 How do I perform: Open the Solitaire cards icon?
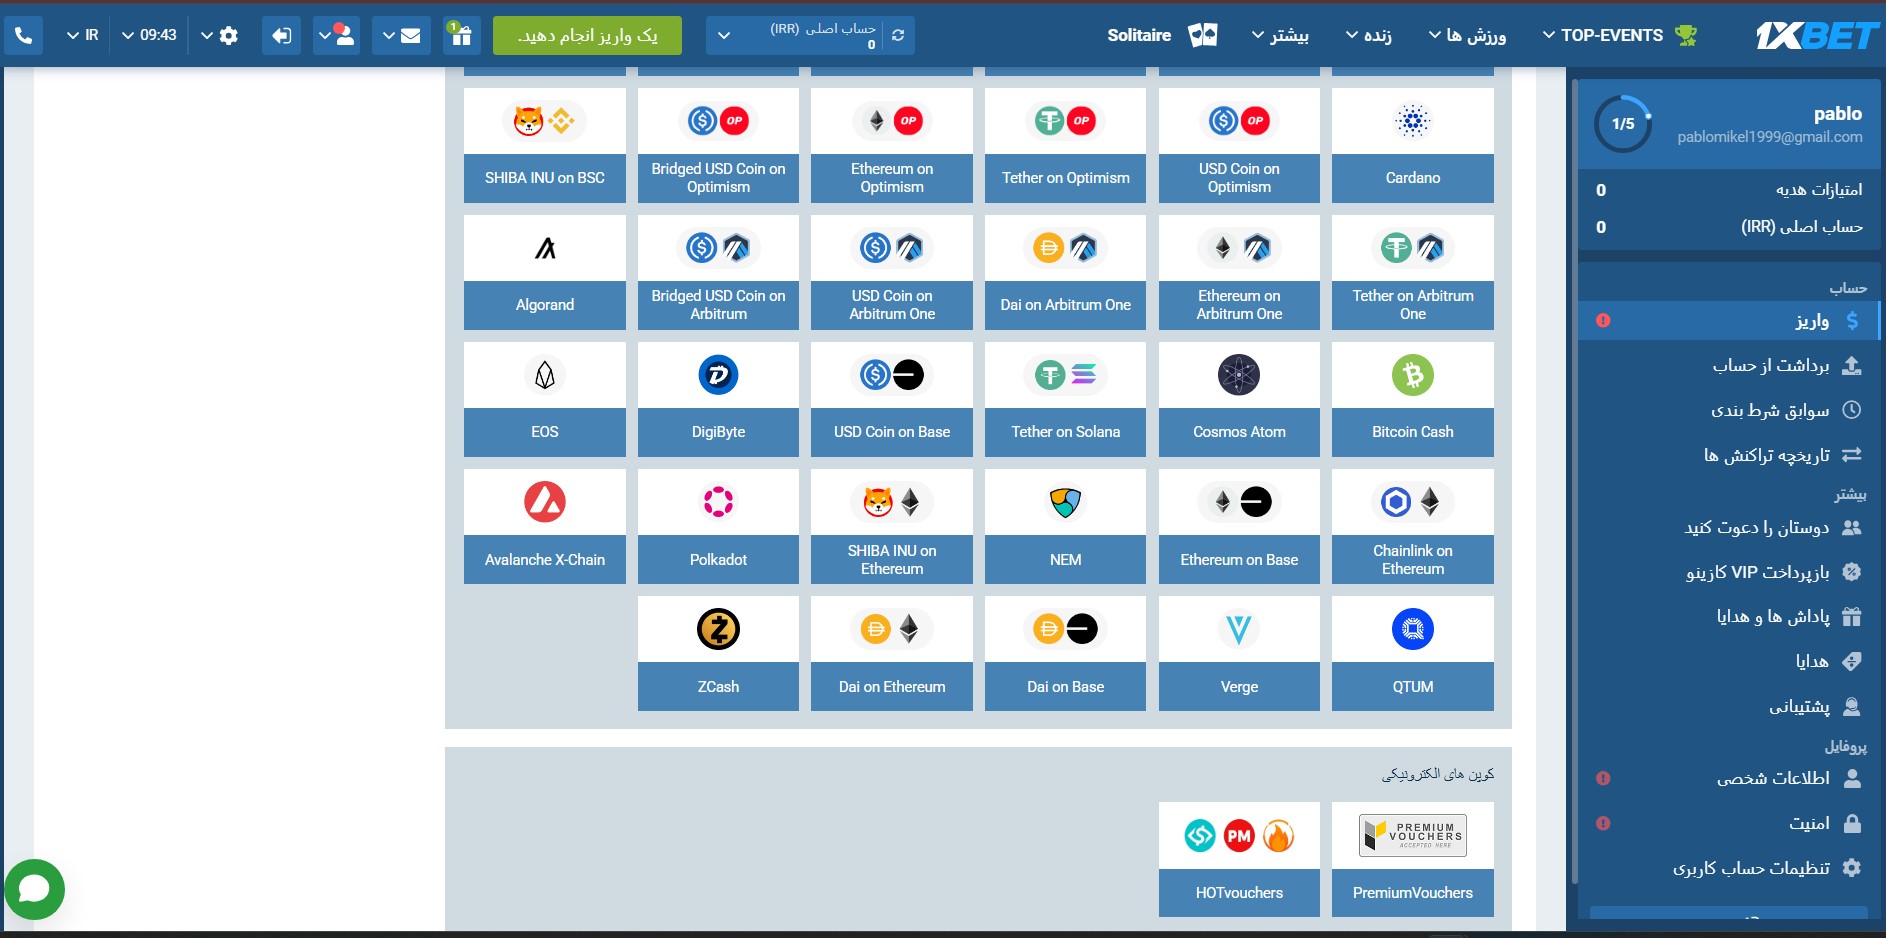tap(1203, 35)
